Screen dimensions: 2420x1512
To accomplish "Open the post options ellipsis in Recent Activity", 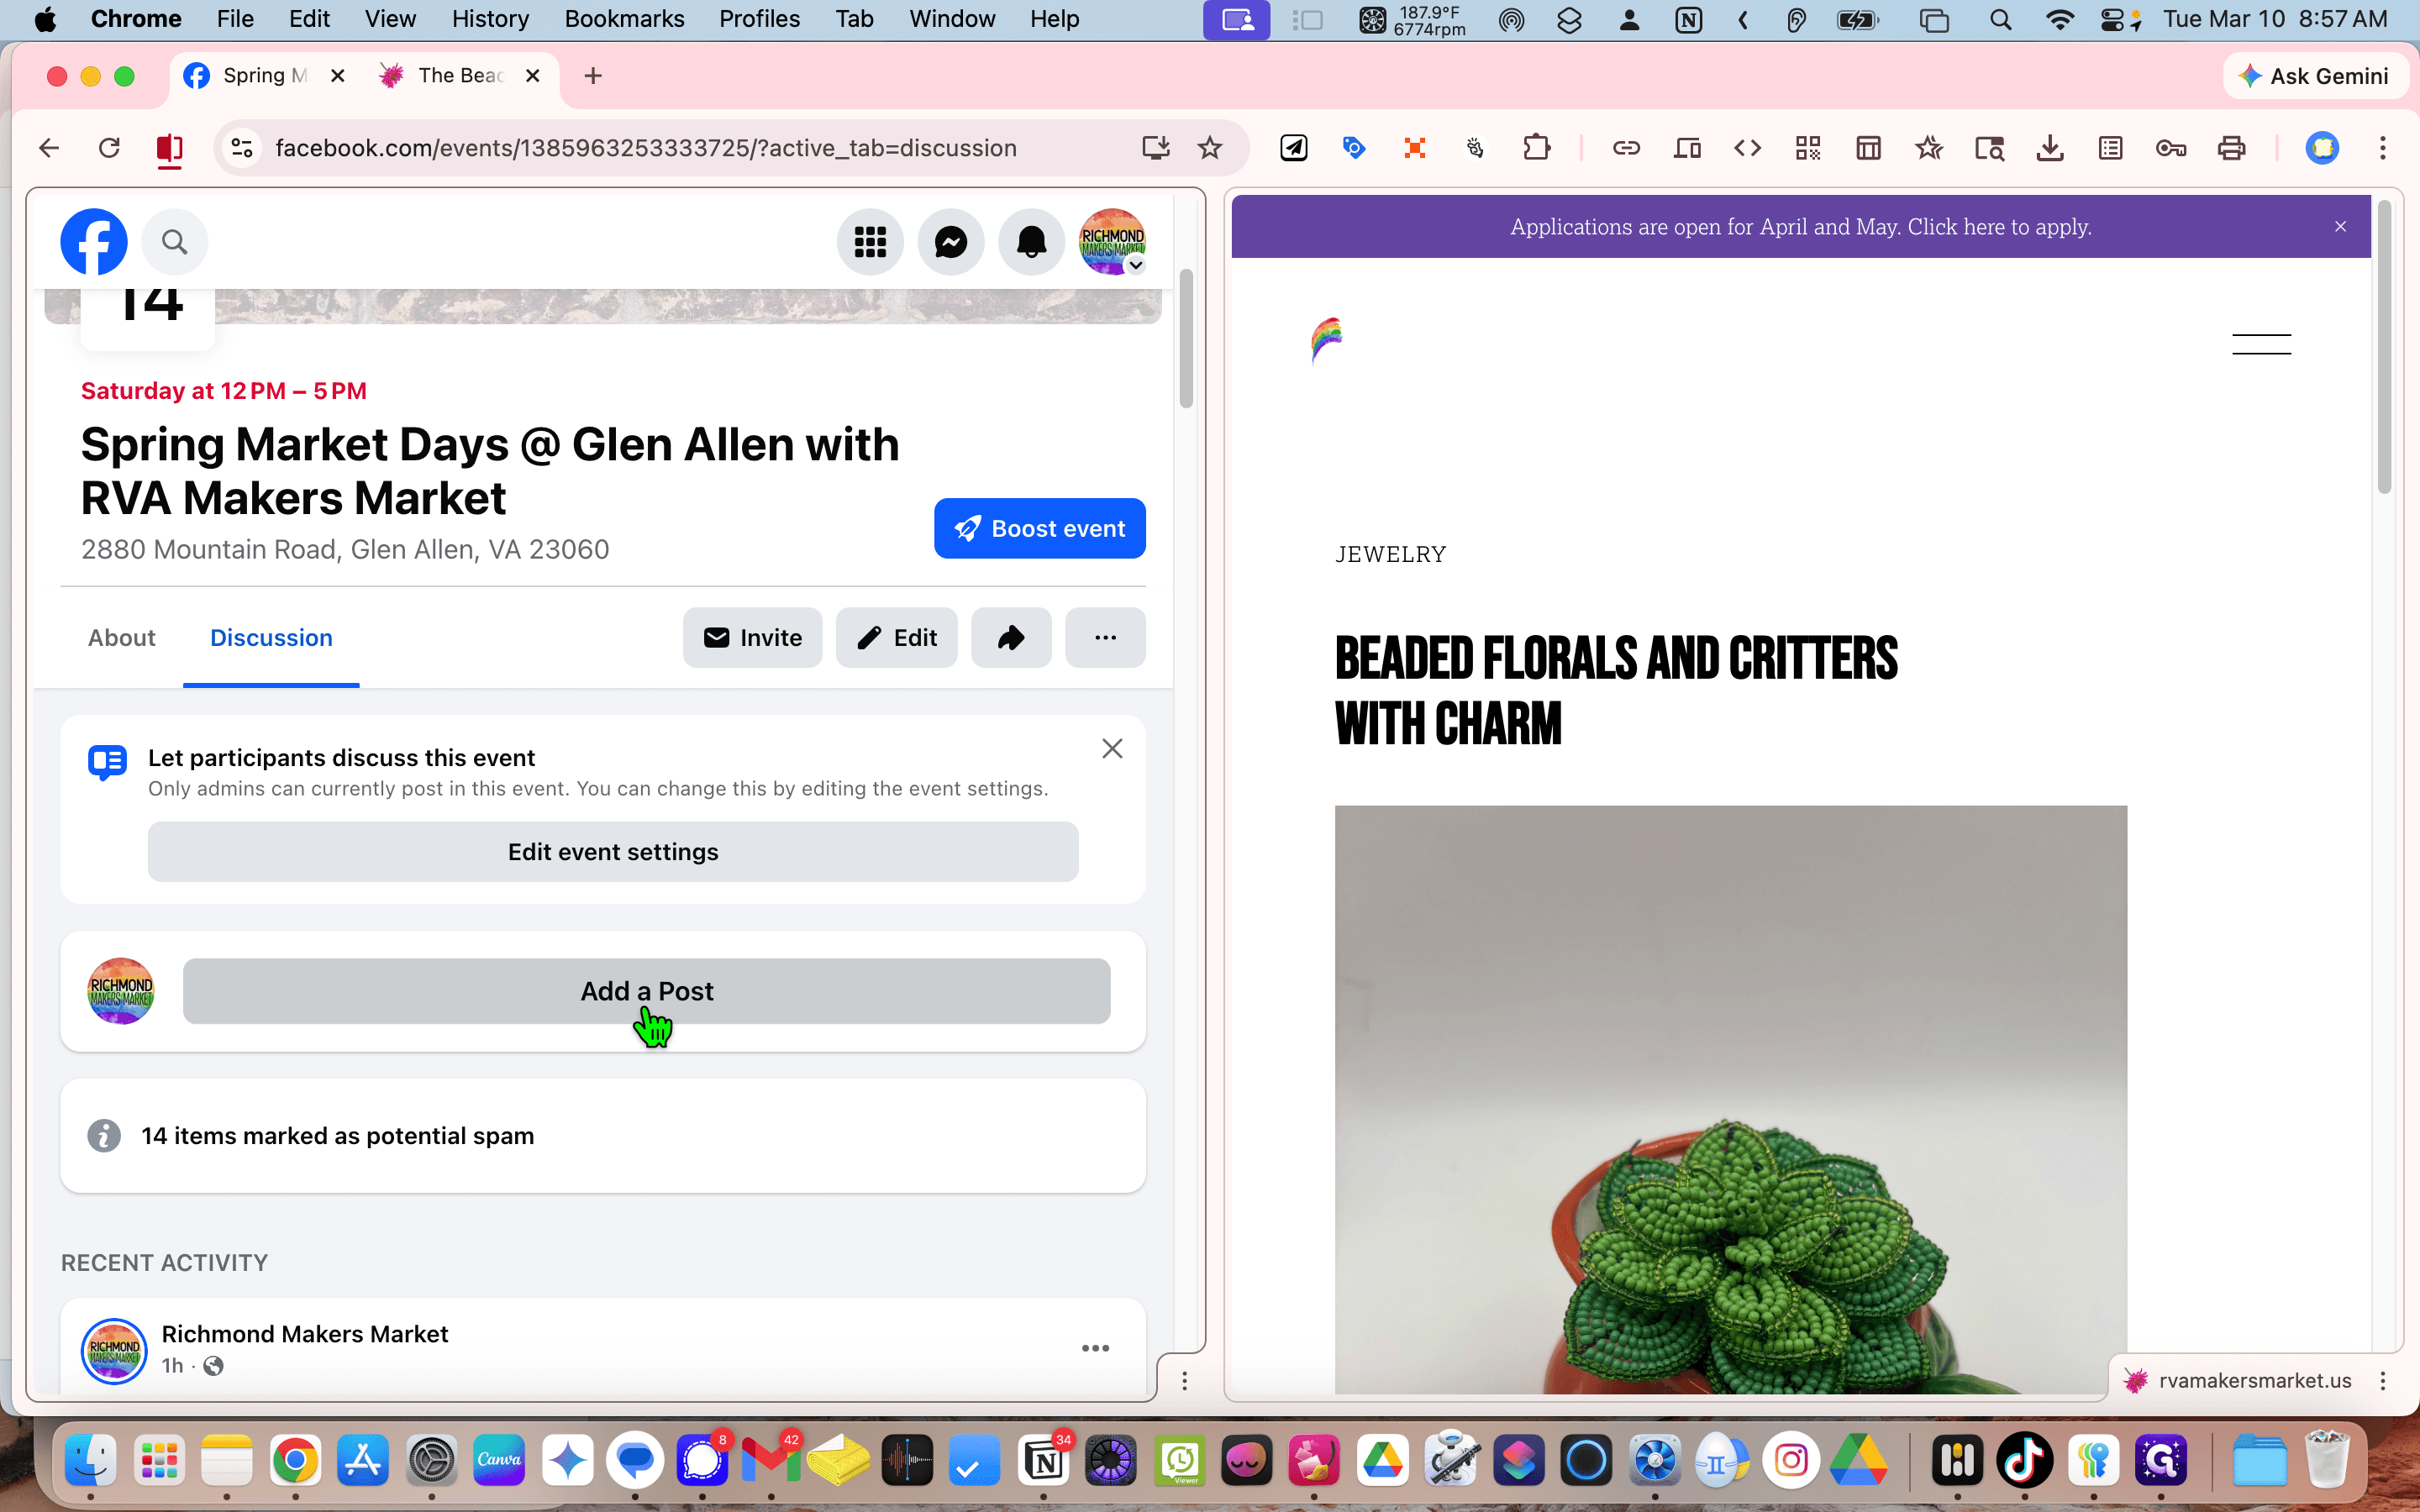I will point(1095,1348).
